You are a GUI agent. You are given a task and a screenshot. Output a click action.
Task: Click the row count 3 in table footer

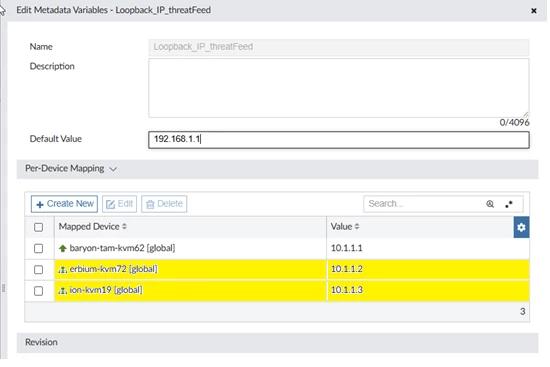(522, 311)
